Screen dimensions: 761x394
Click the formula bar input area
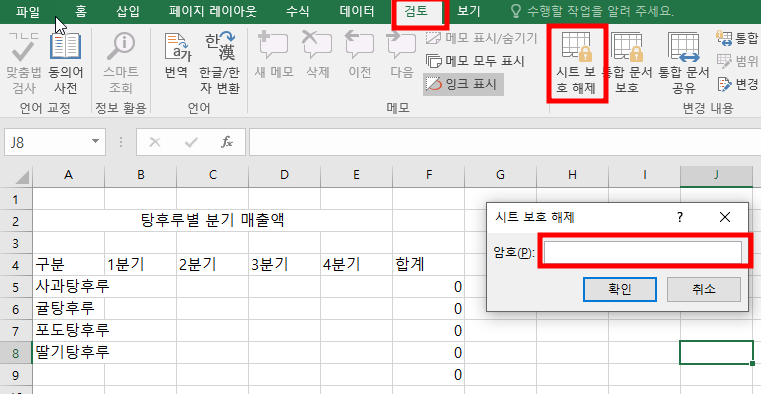tap(505, 142)
